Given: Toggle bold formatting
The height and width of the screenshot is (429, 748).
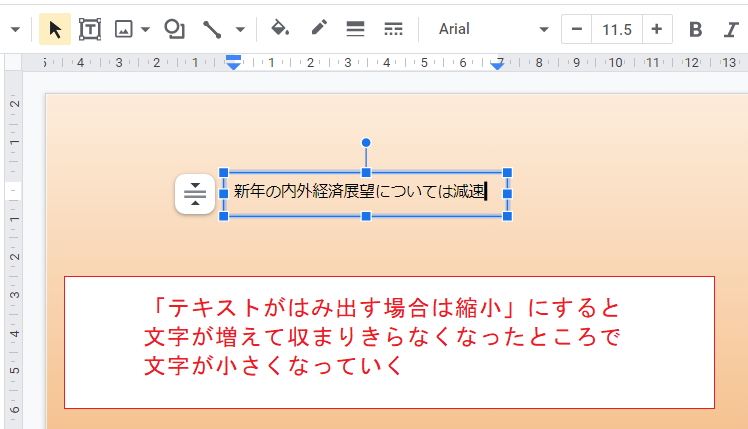Looking at the screenshot, I should (696, 29).
